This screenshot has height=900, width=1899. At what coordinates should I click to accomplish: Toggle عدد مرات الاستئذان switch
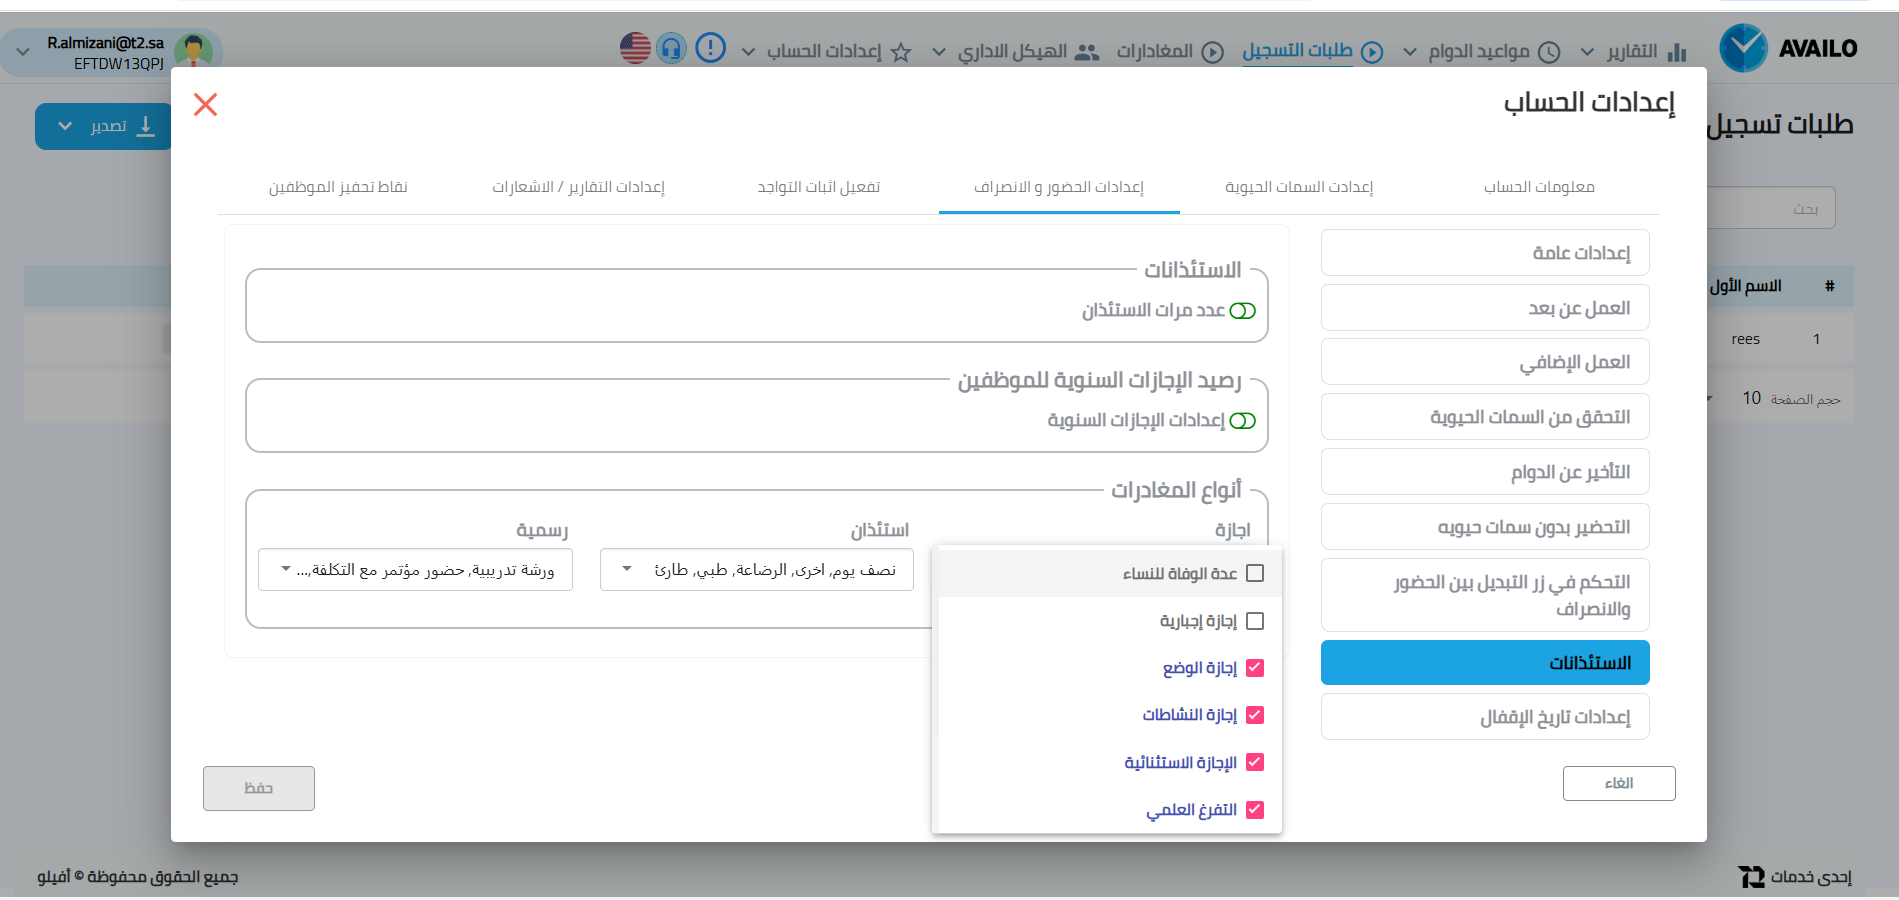pos(1242,311)
